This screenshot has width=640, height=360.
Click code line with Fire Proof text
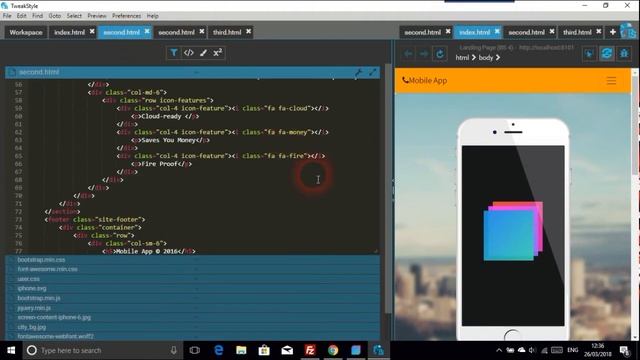[x=162, y=164]
